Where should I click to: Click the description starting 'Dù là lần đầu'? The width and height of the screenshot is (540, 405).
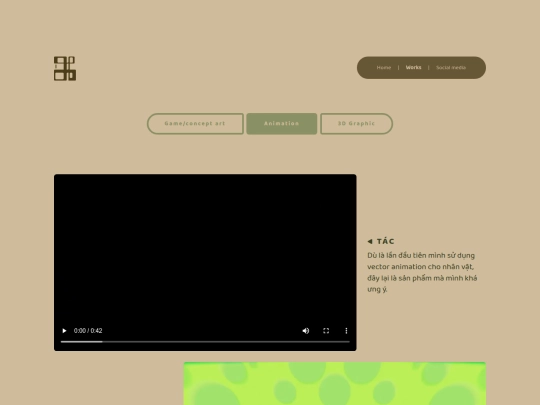click(422, 272)
